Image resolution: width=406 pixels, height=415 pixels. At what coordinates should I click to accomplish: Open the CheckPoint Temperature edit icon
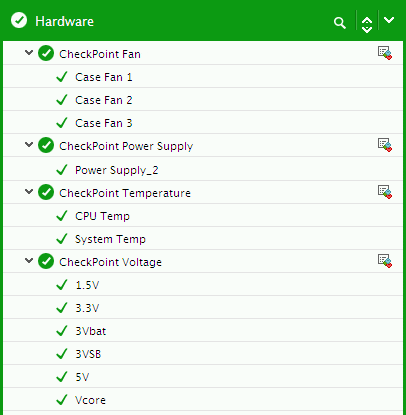(x=385, y=192)
